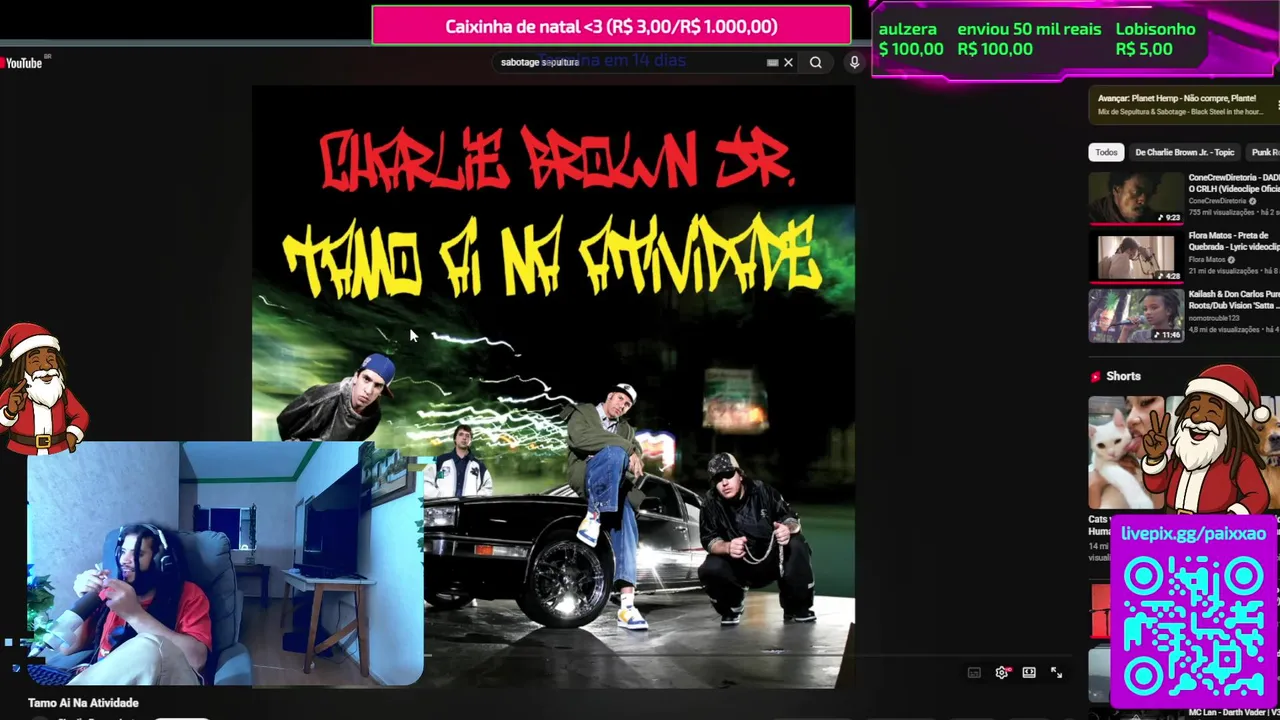Open the player settings gear
Viewport: 1280px width, 720px height.
1002,673
